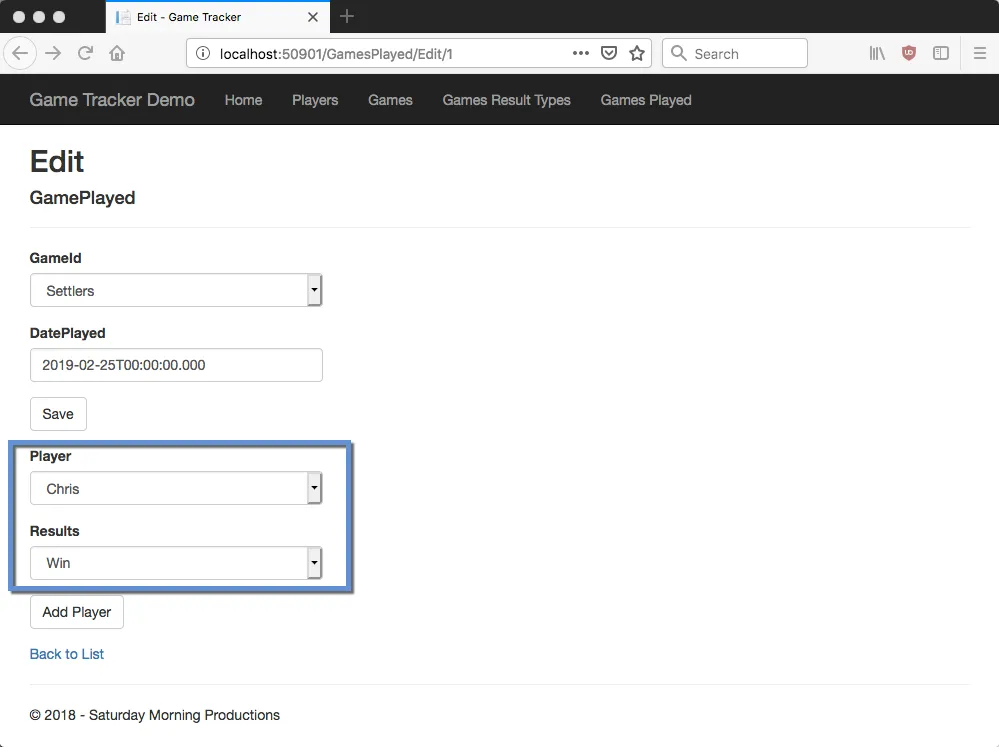Focus the browser Search box

tap(735, 53)
